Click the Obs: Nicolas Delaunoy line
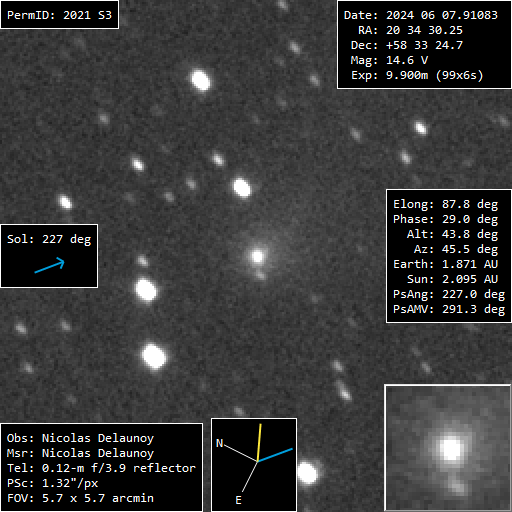Image resolution: width=512 pixels, height=512 pixels. [x=80, y=438]
